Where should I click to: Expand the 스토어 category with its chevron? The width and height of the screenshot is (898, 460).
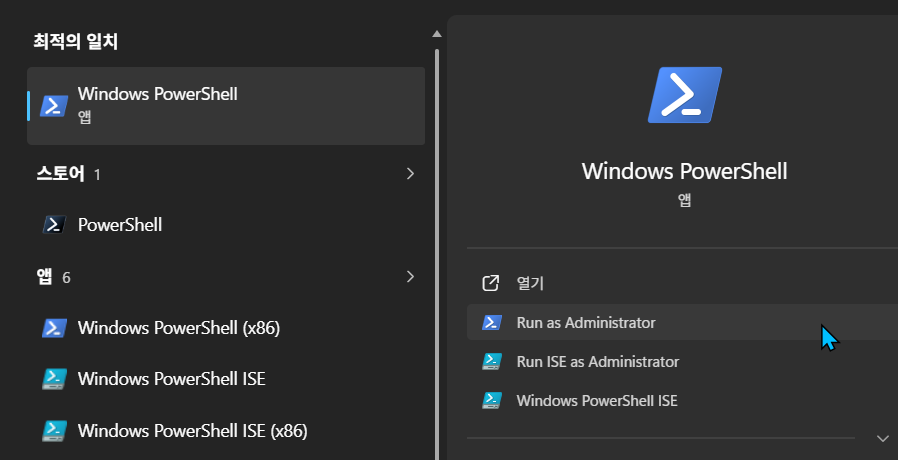pos(410,174)
